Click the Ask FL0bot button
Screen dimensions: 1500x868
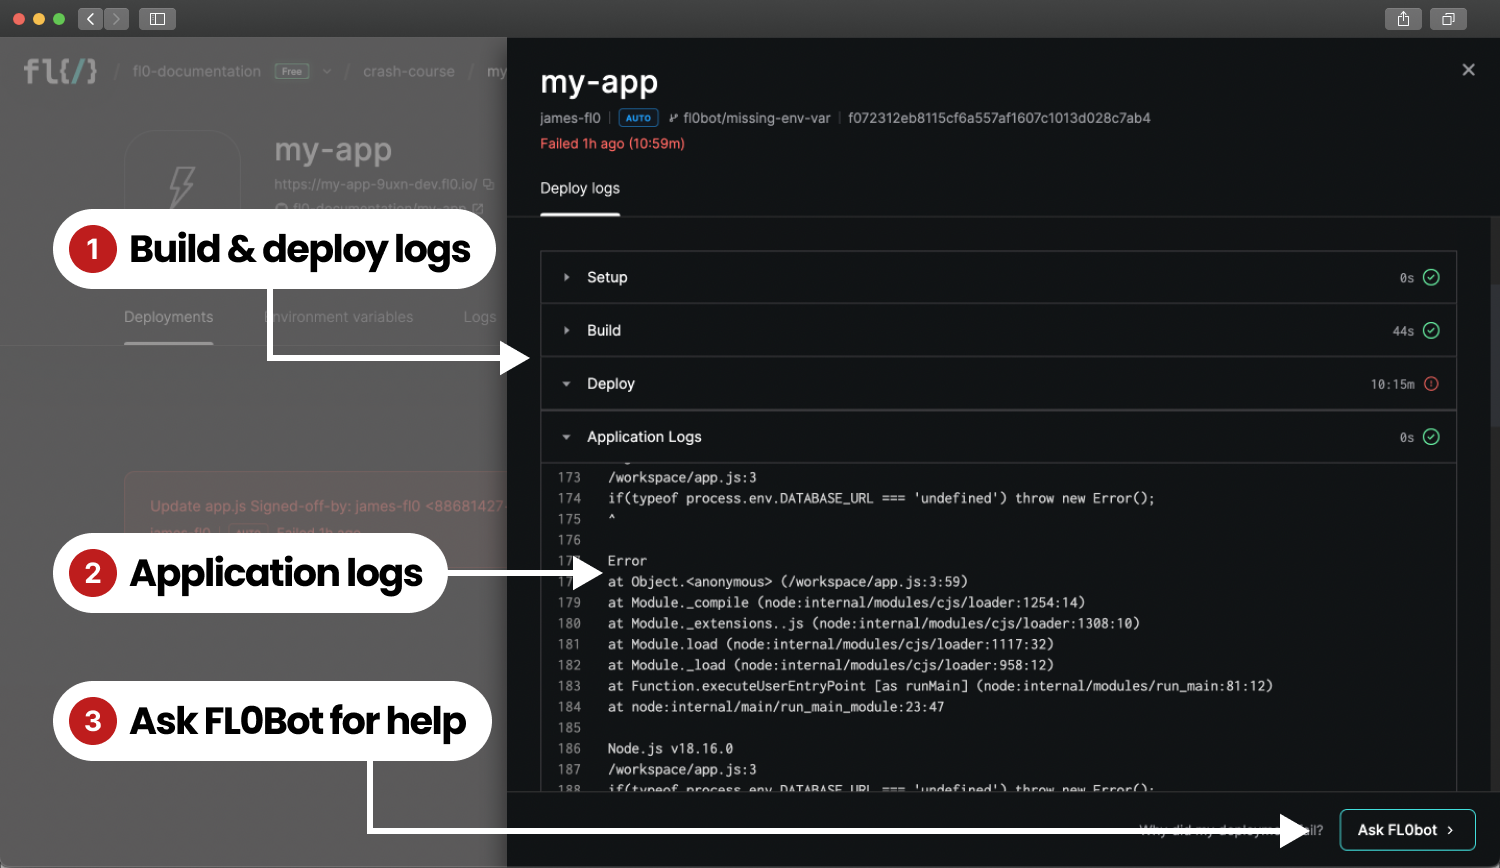click(x=1407, y=830)
